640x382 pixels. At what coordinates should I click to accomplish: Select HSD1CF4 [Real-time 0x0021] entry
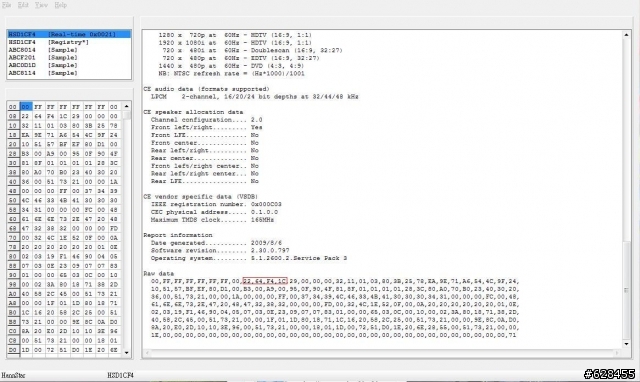[69, 34]
